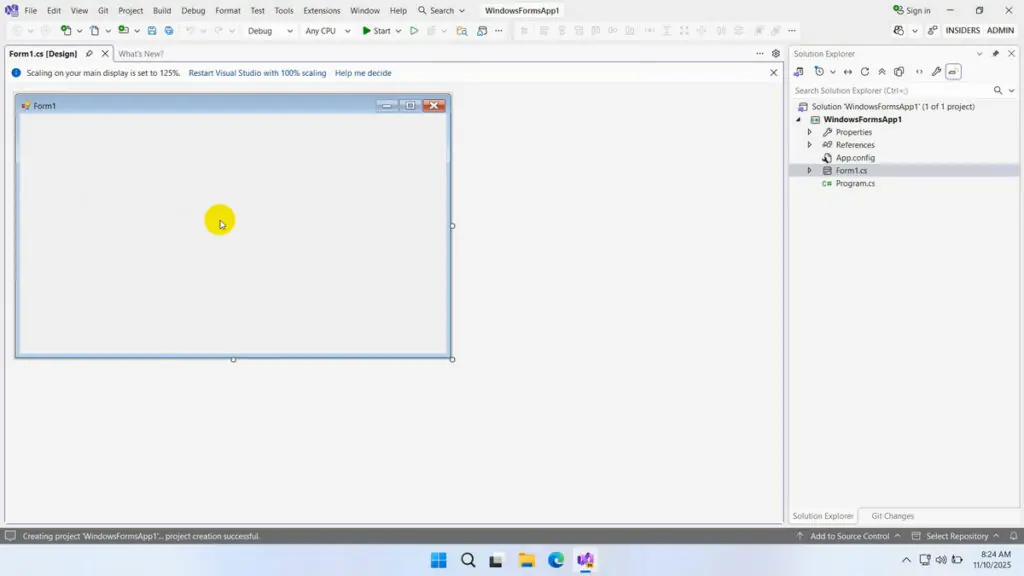
Task: Open the Any CPU platform dropdown
Action: click(327, 31)
